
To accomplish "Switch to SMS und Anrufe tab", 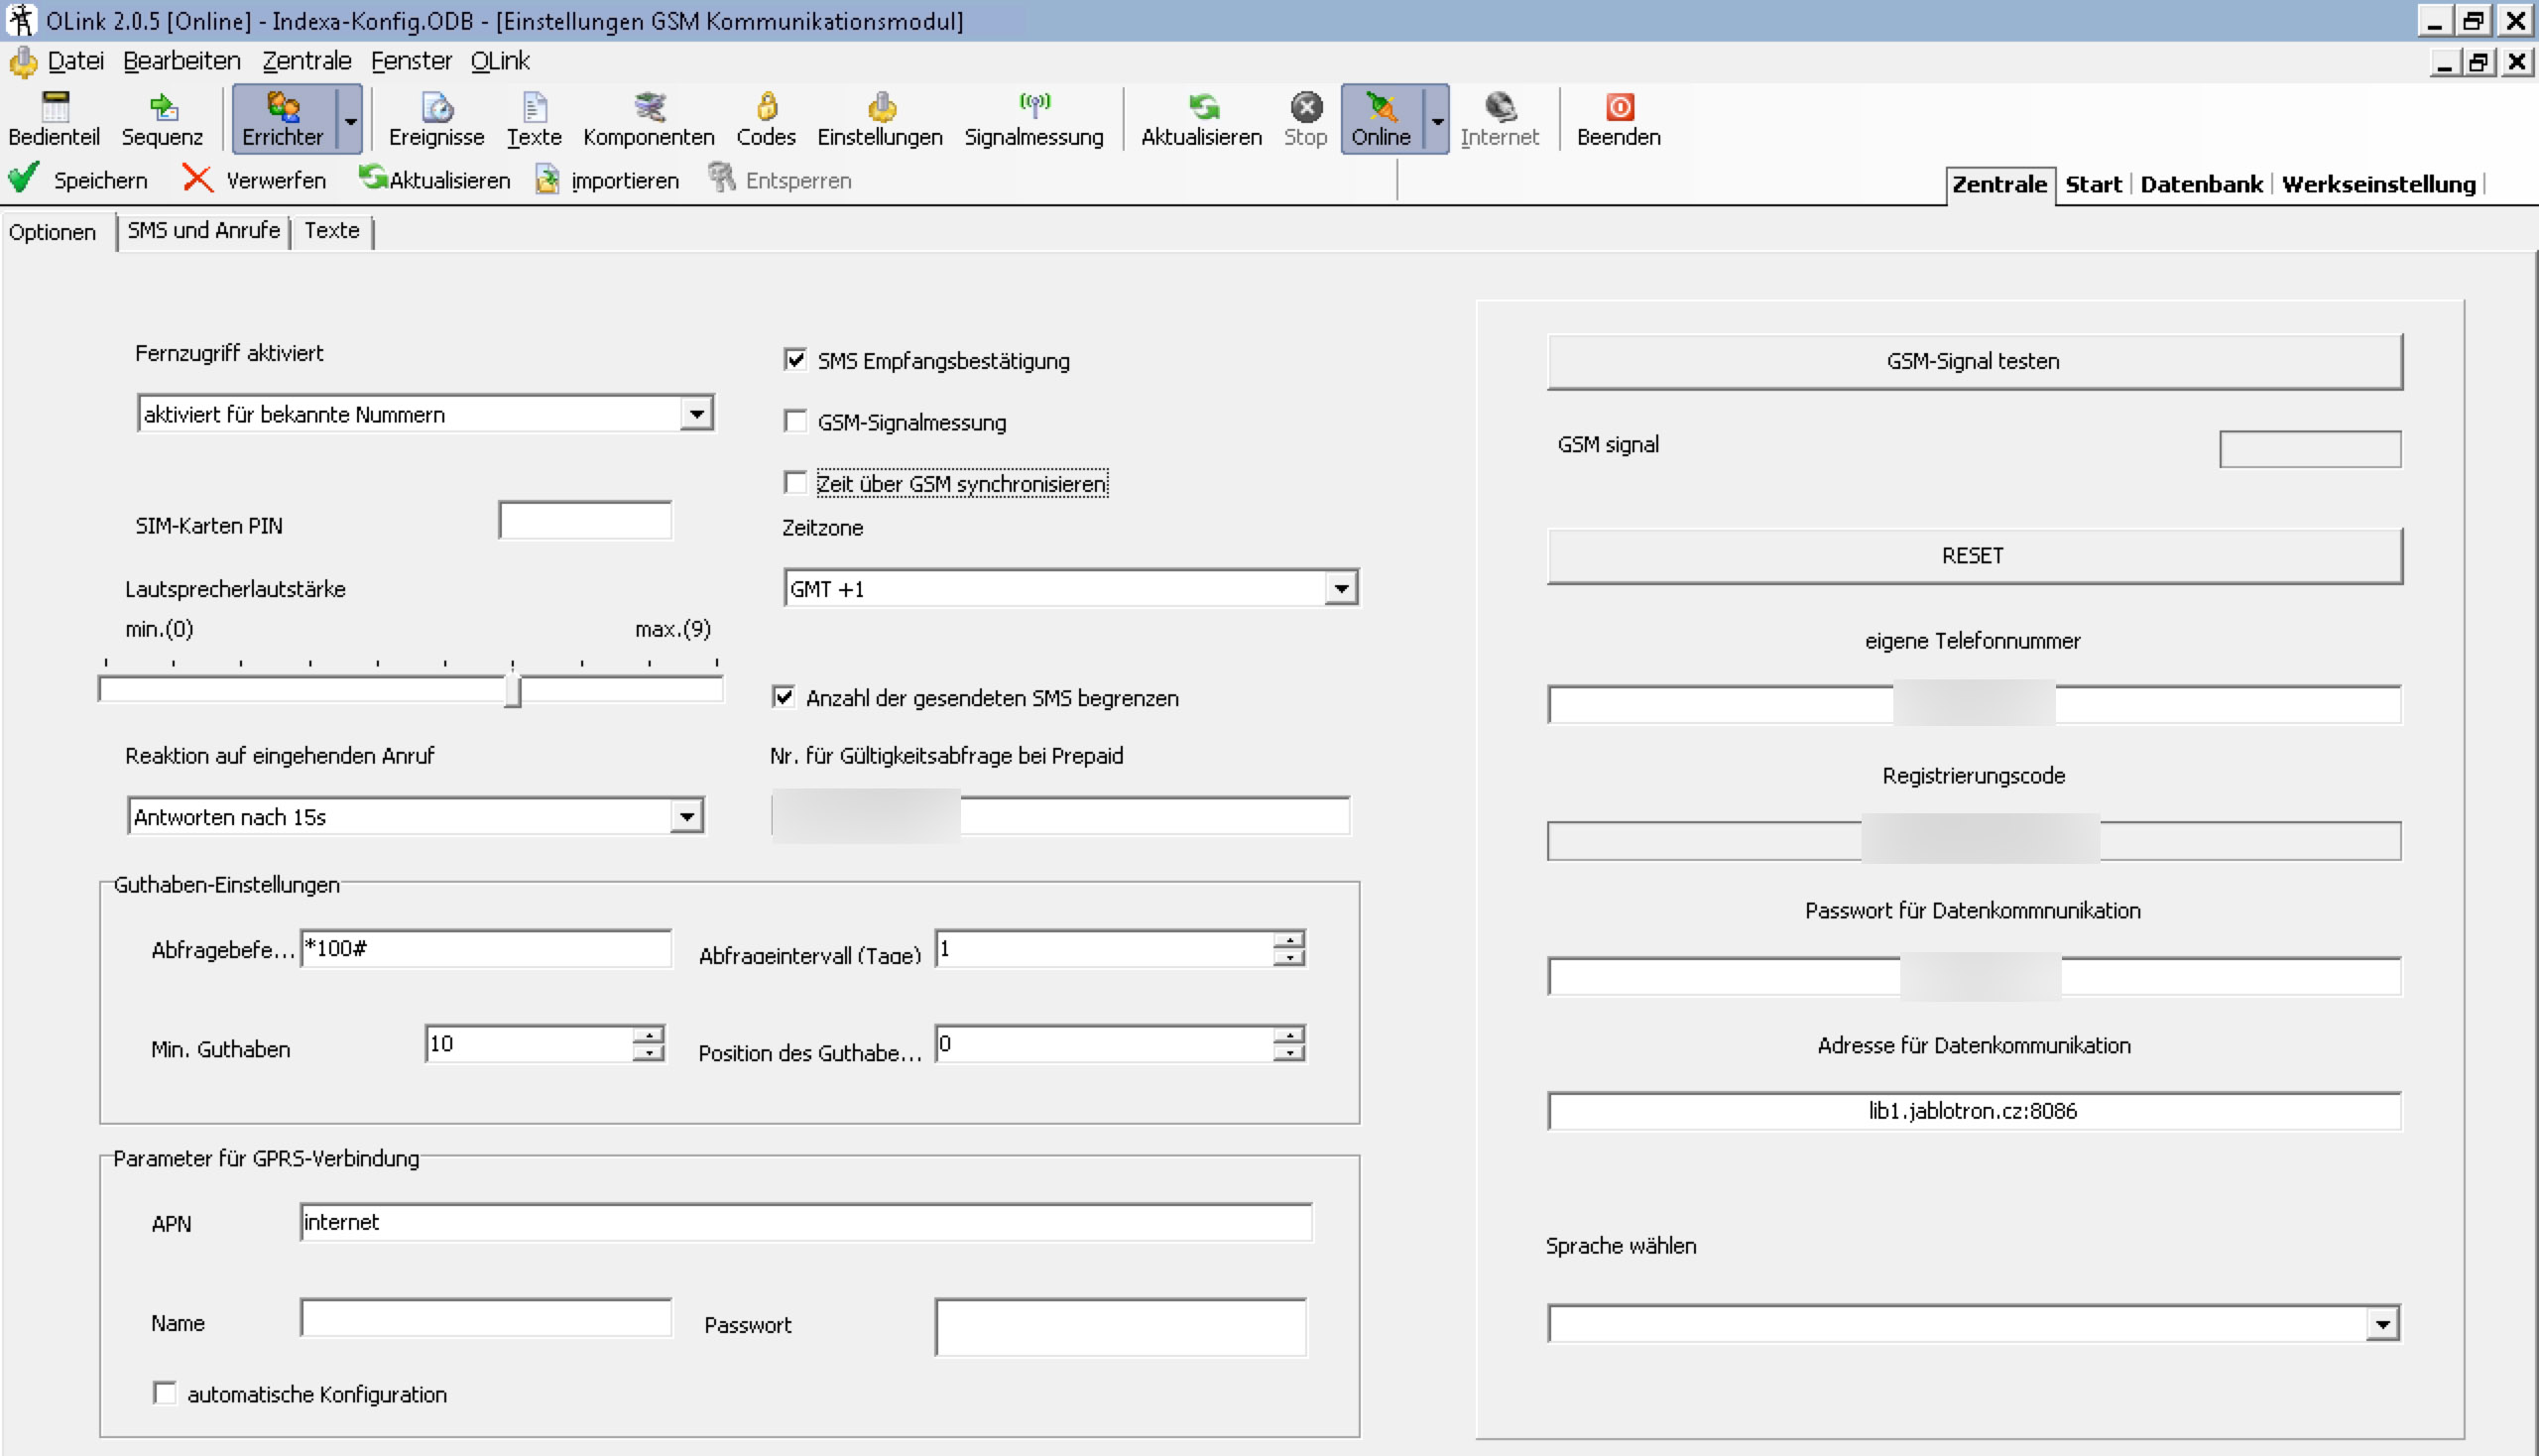I will pos(203,231).
